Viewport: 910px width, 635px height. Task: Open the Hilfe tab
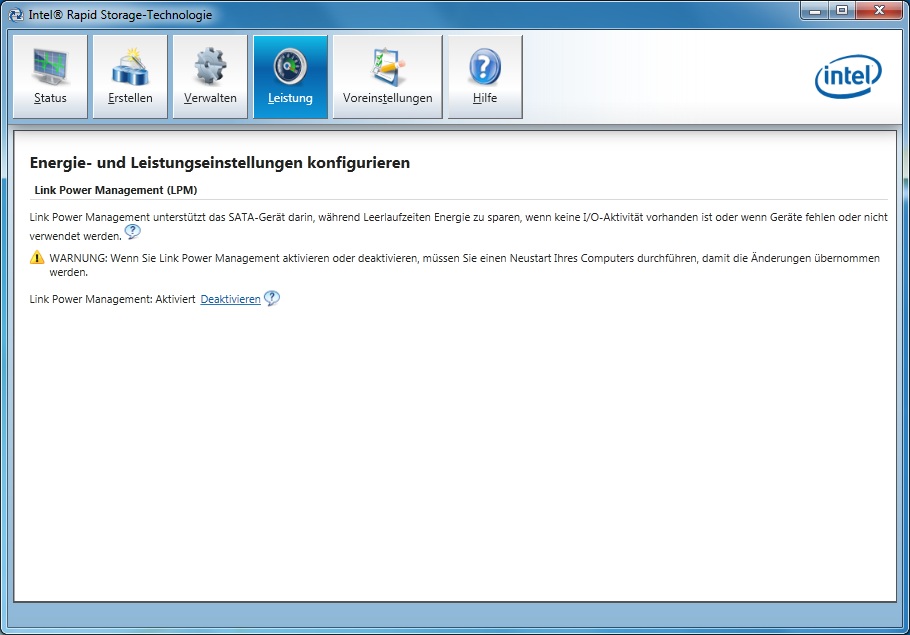485,77
